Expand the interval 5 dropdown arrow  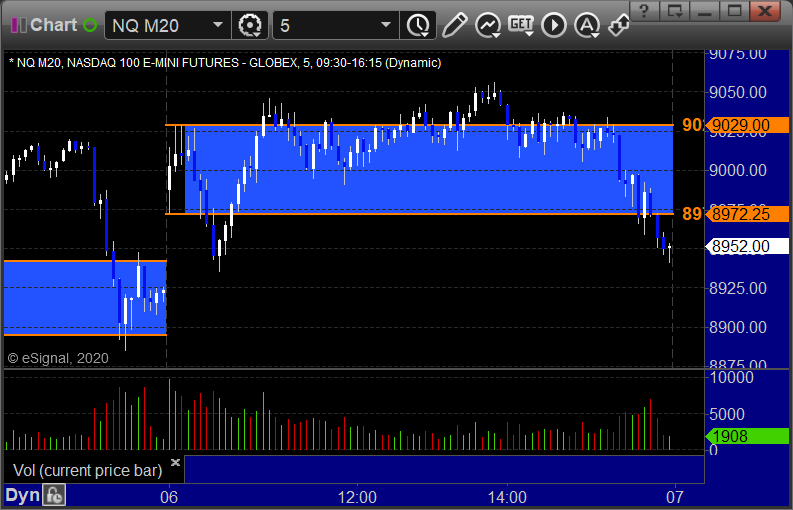point(386,25)
